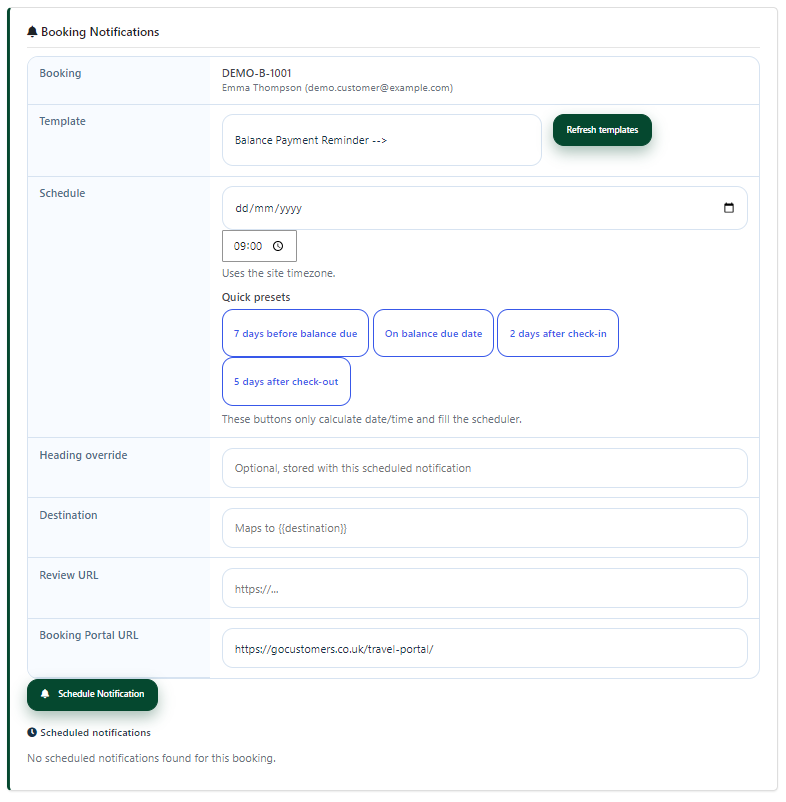Click the 'Uses the site timezone.' hint
Image resolution: width=786 pixels, height=802 pixels.
(279, 273)
